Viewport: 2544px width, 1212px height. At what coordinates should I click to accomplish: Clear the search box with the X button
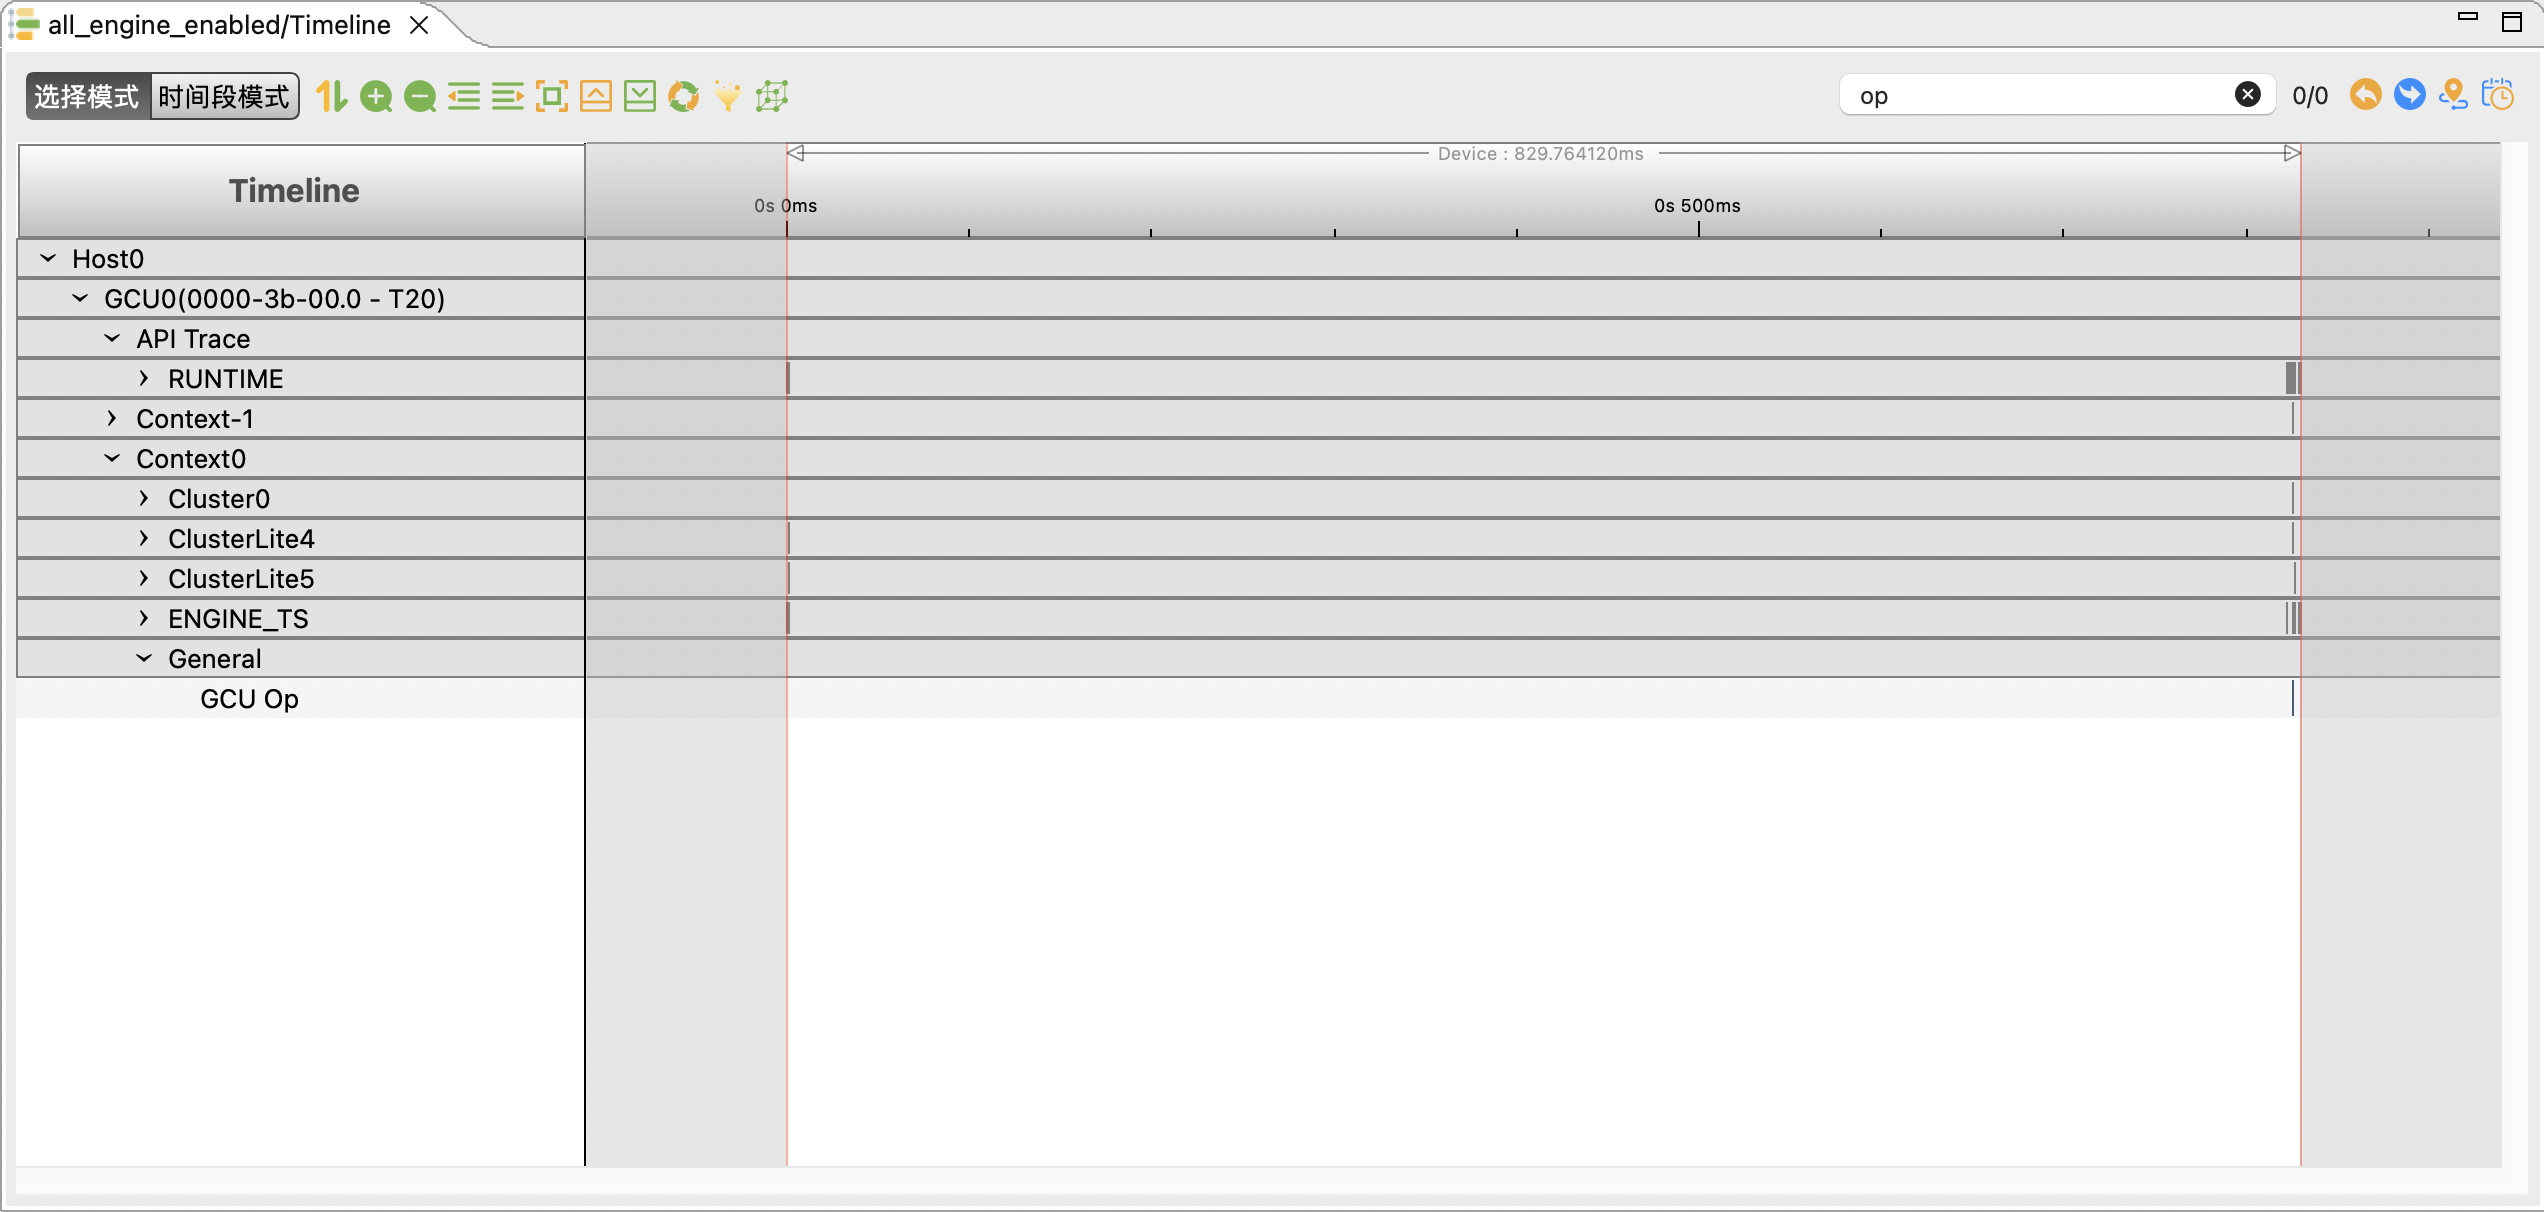click(x=2247, y=95)
